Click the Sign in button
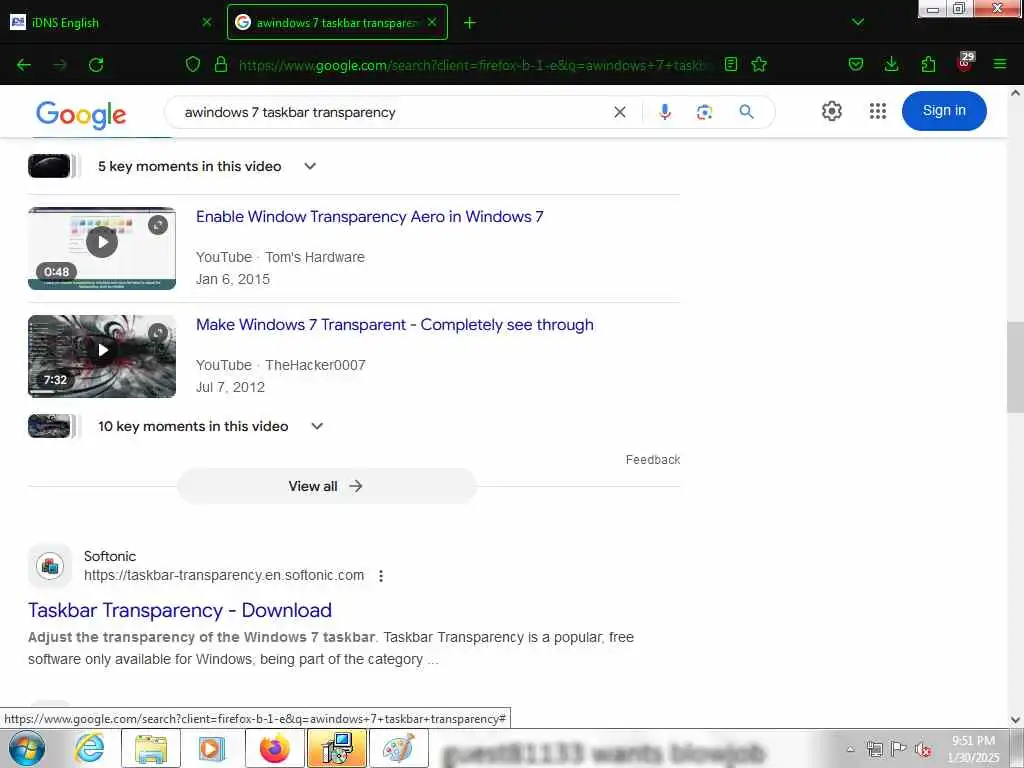The height and width of the screenshot is (768, 1024). [x=944, y=111]
